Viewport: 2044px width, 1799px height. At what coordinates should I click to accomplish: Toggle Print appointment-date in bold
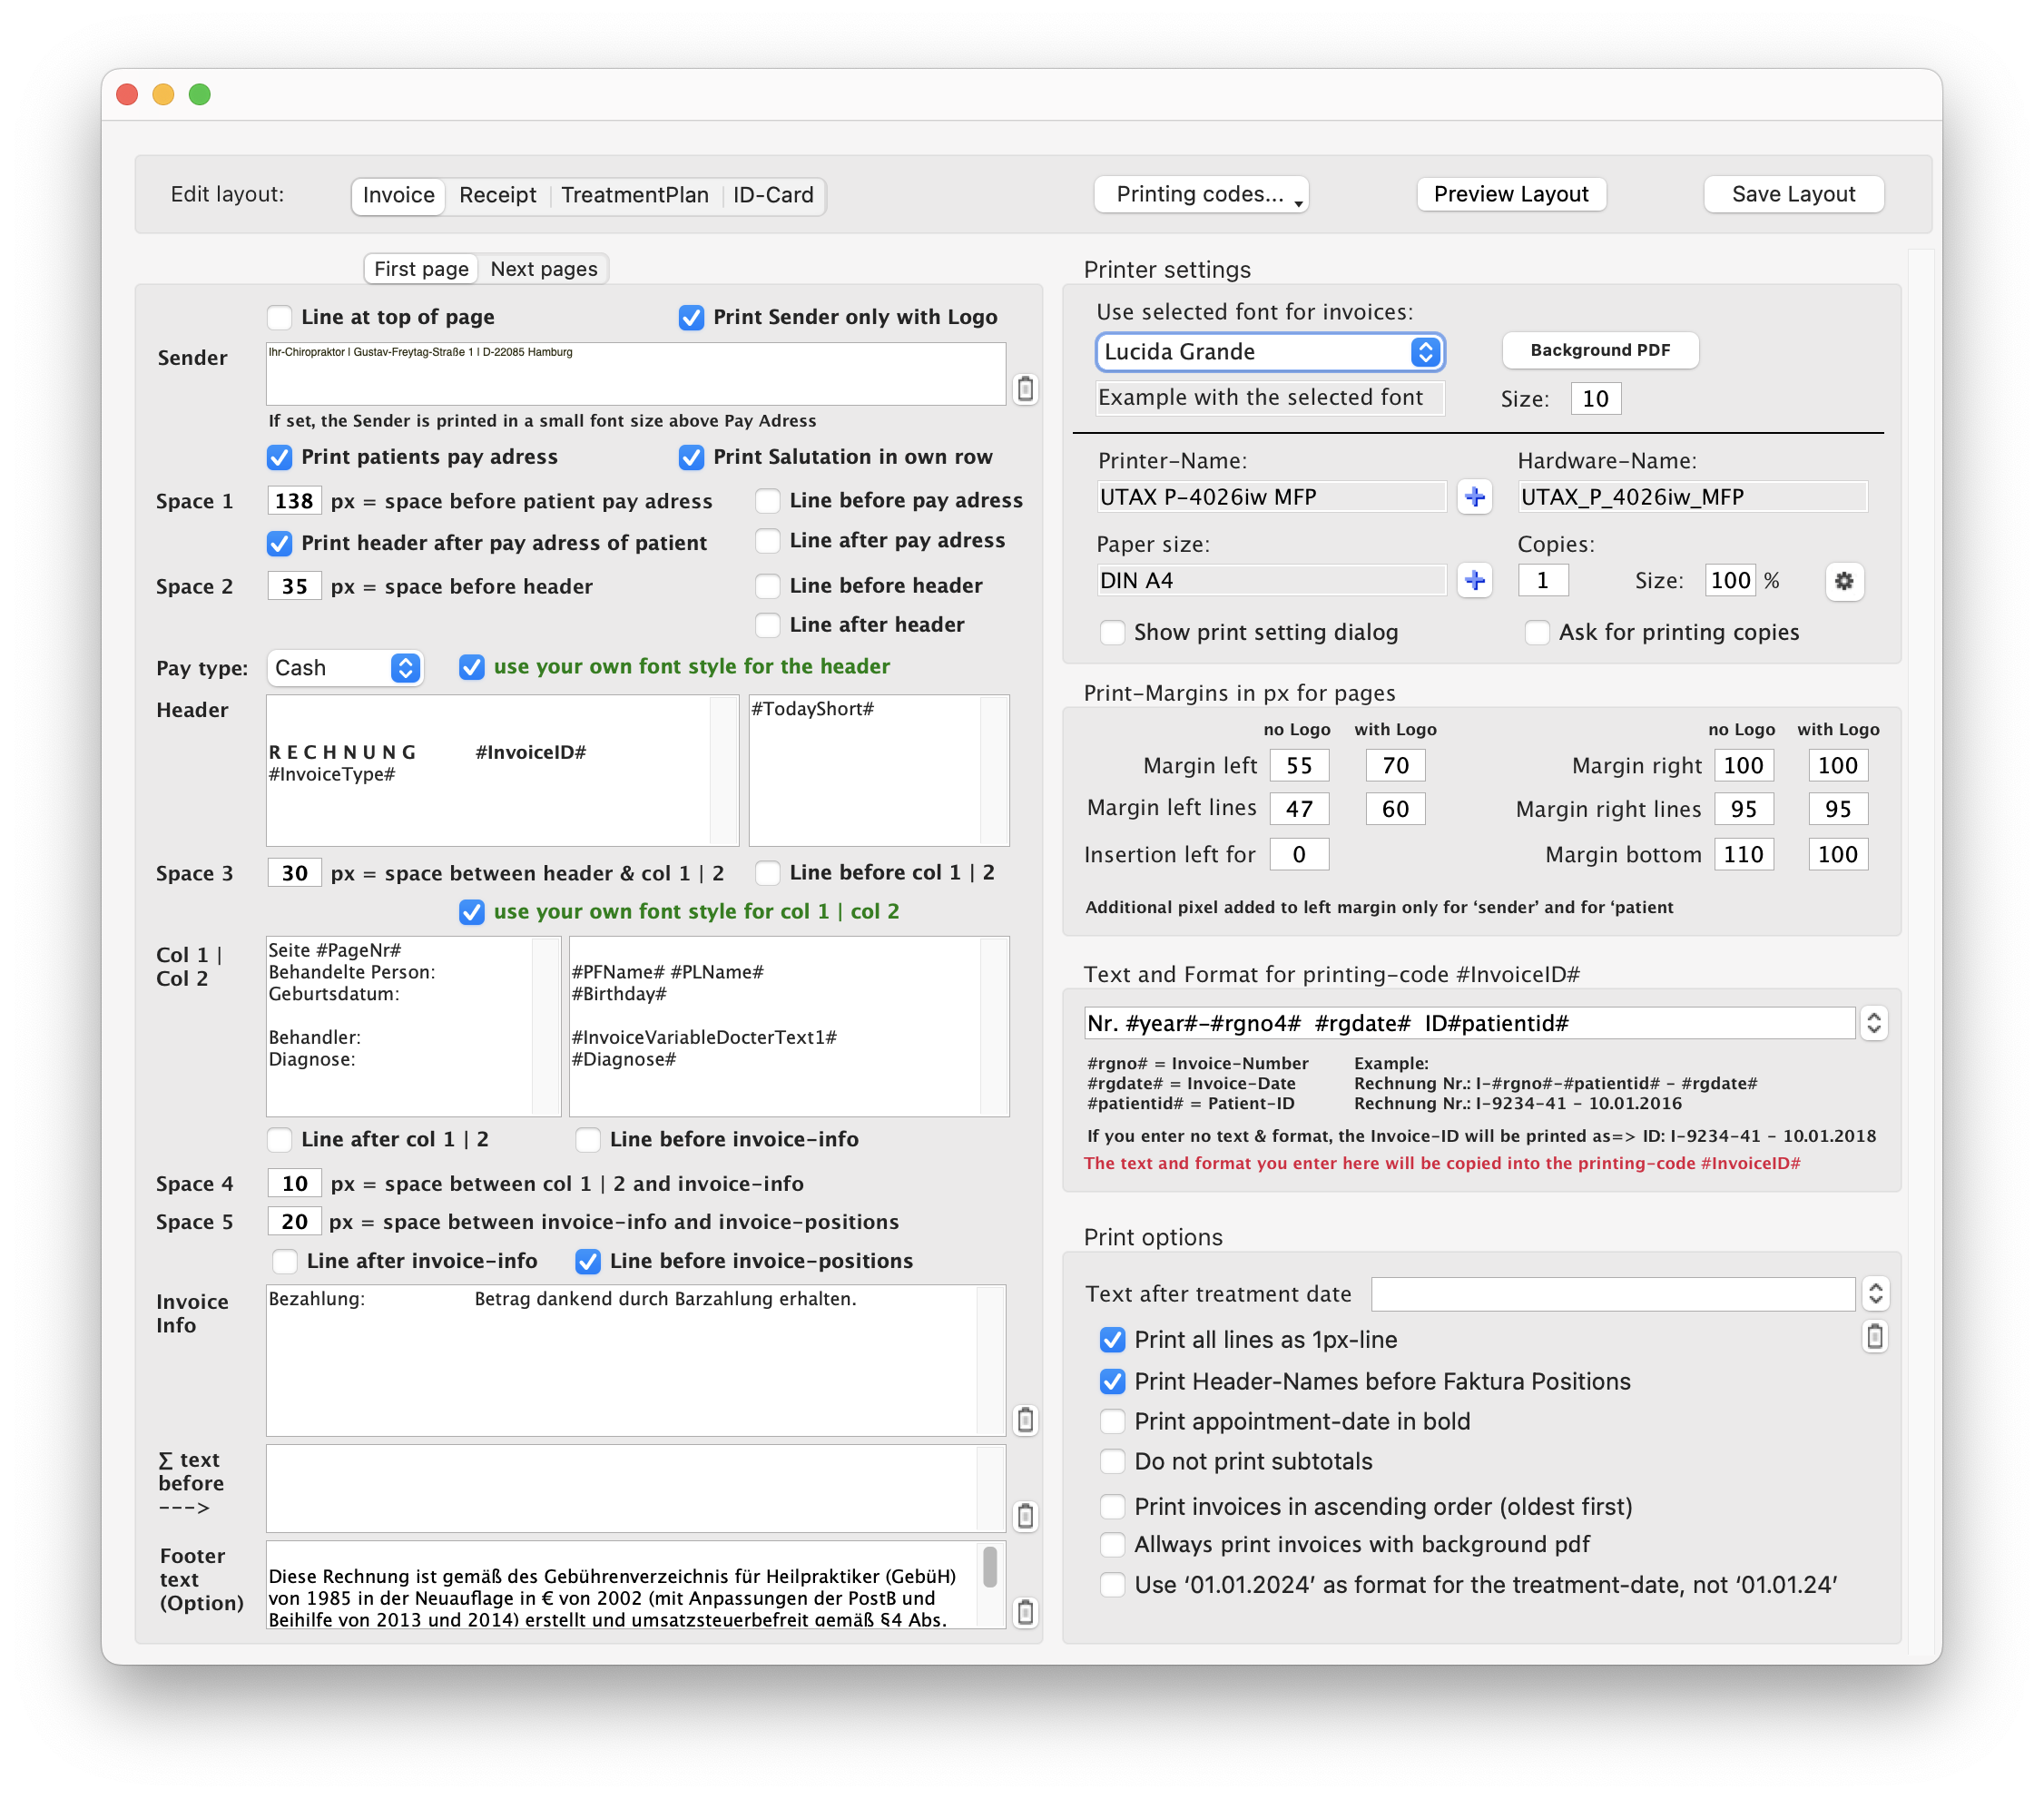[x=1112, y=1421]
